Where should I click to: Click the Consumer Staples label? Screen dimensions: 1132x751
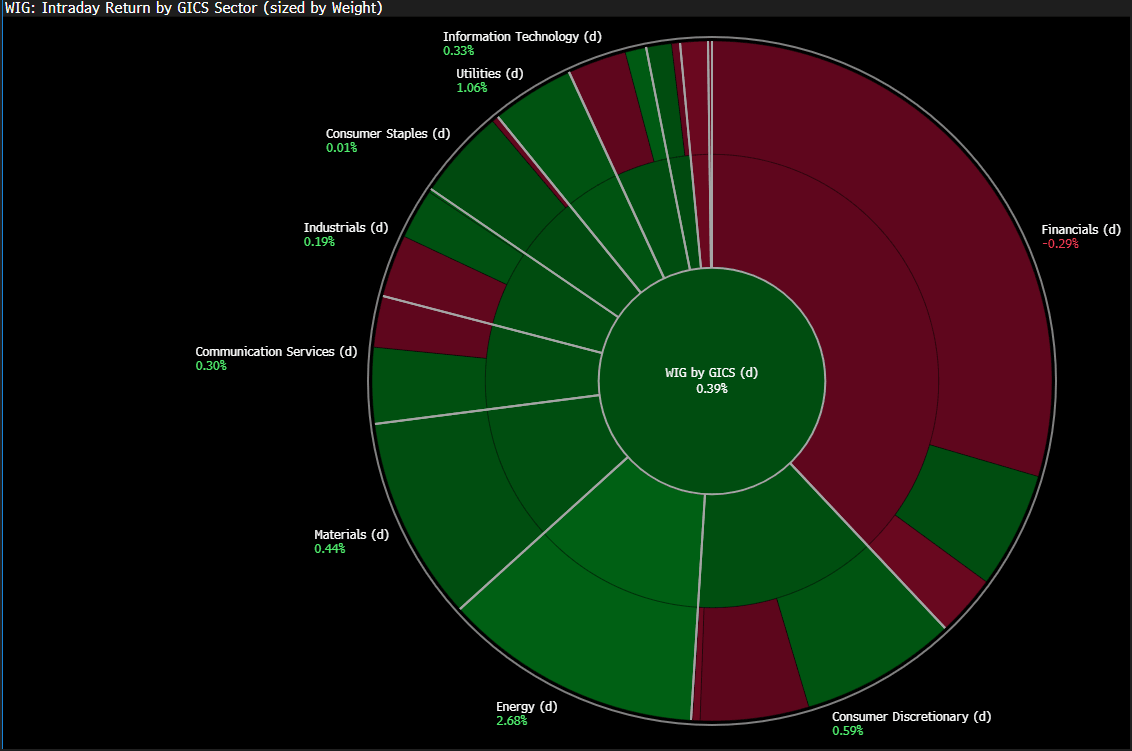[x=388, y=134]
